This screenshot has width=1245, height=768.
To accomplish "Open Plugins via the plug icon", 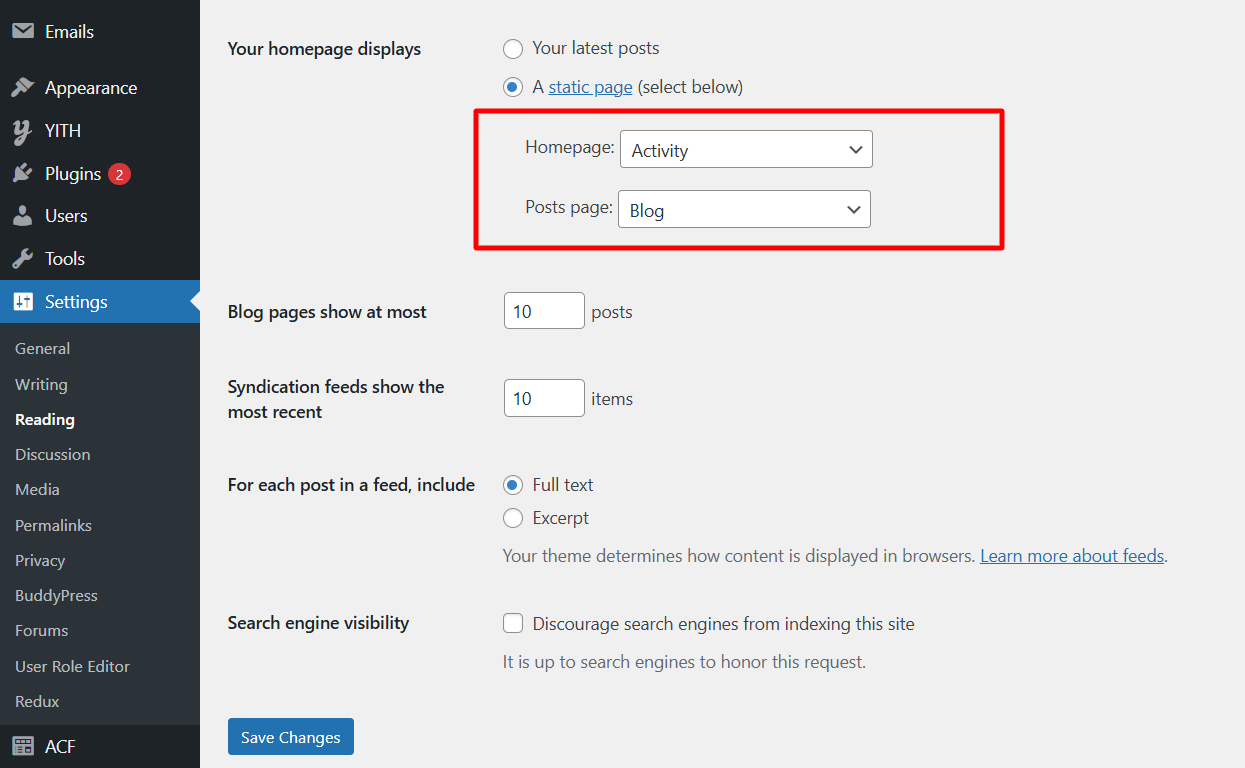I will tap(22, 174).
